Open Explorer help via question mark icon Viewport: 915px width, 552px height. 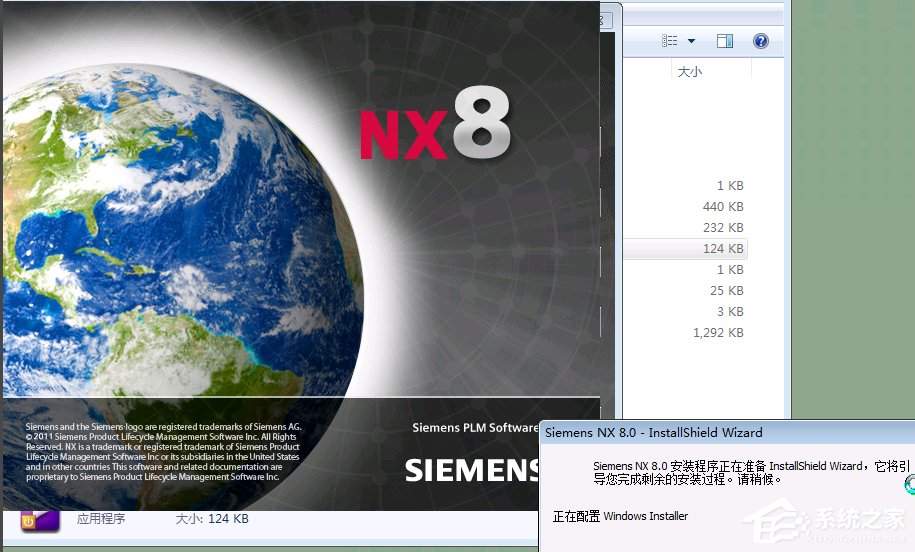coord(760,41)
